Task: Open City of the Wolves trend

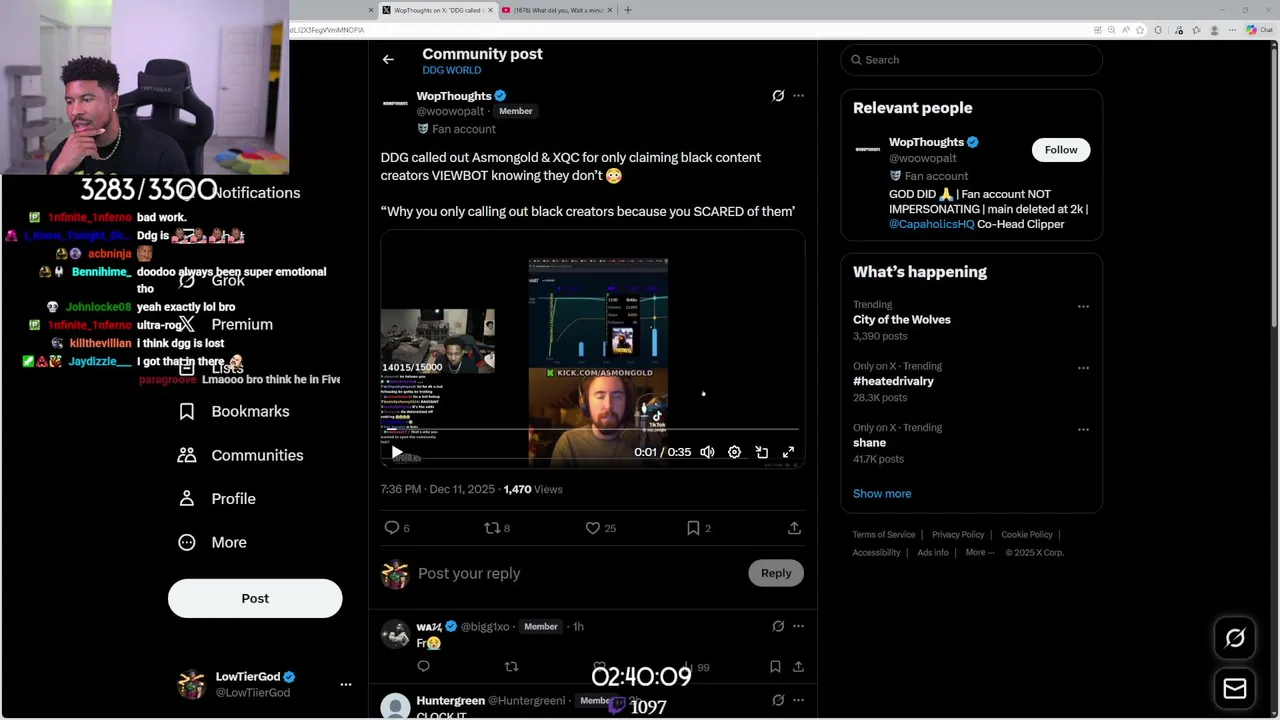Action: click(x=902, y=320)
